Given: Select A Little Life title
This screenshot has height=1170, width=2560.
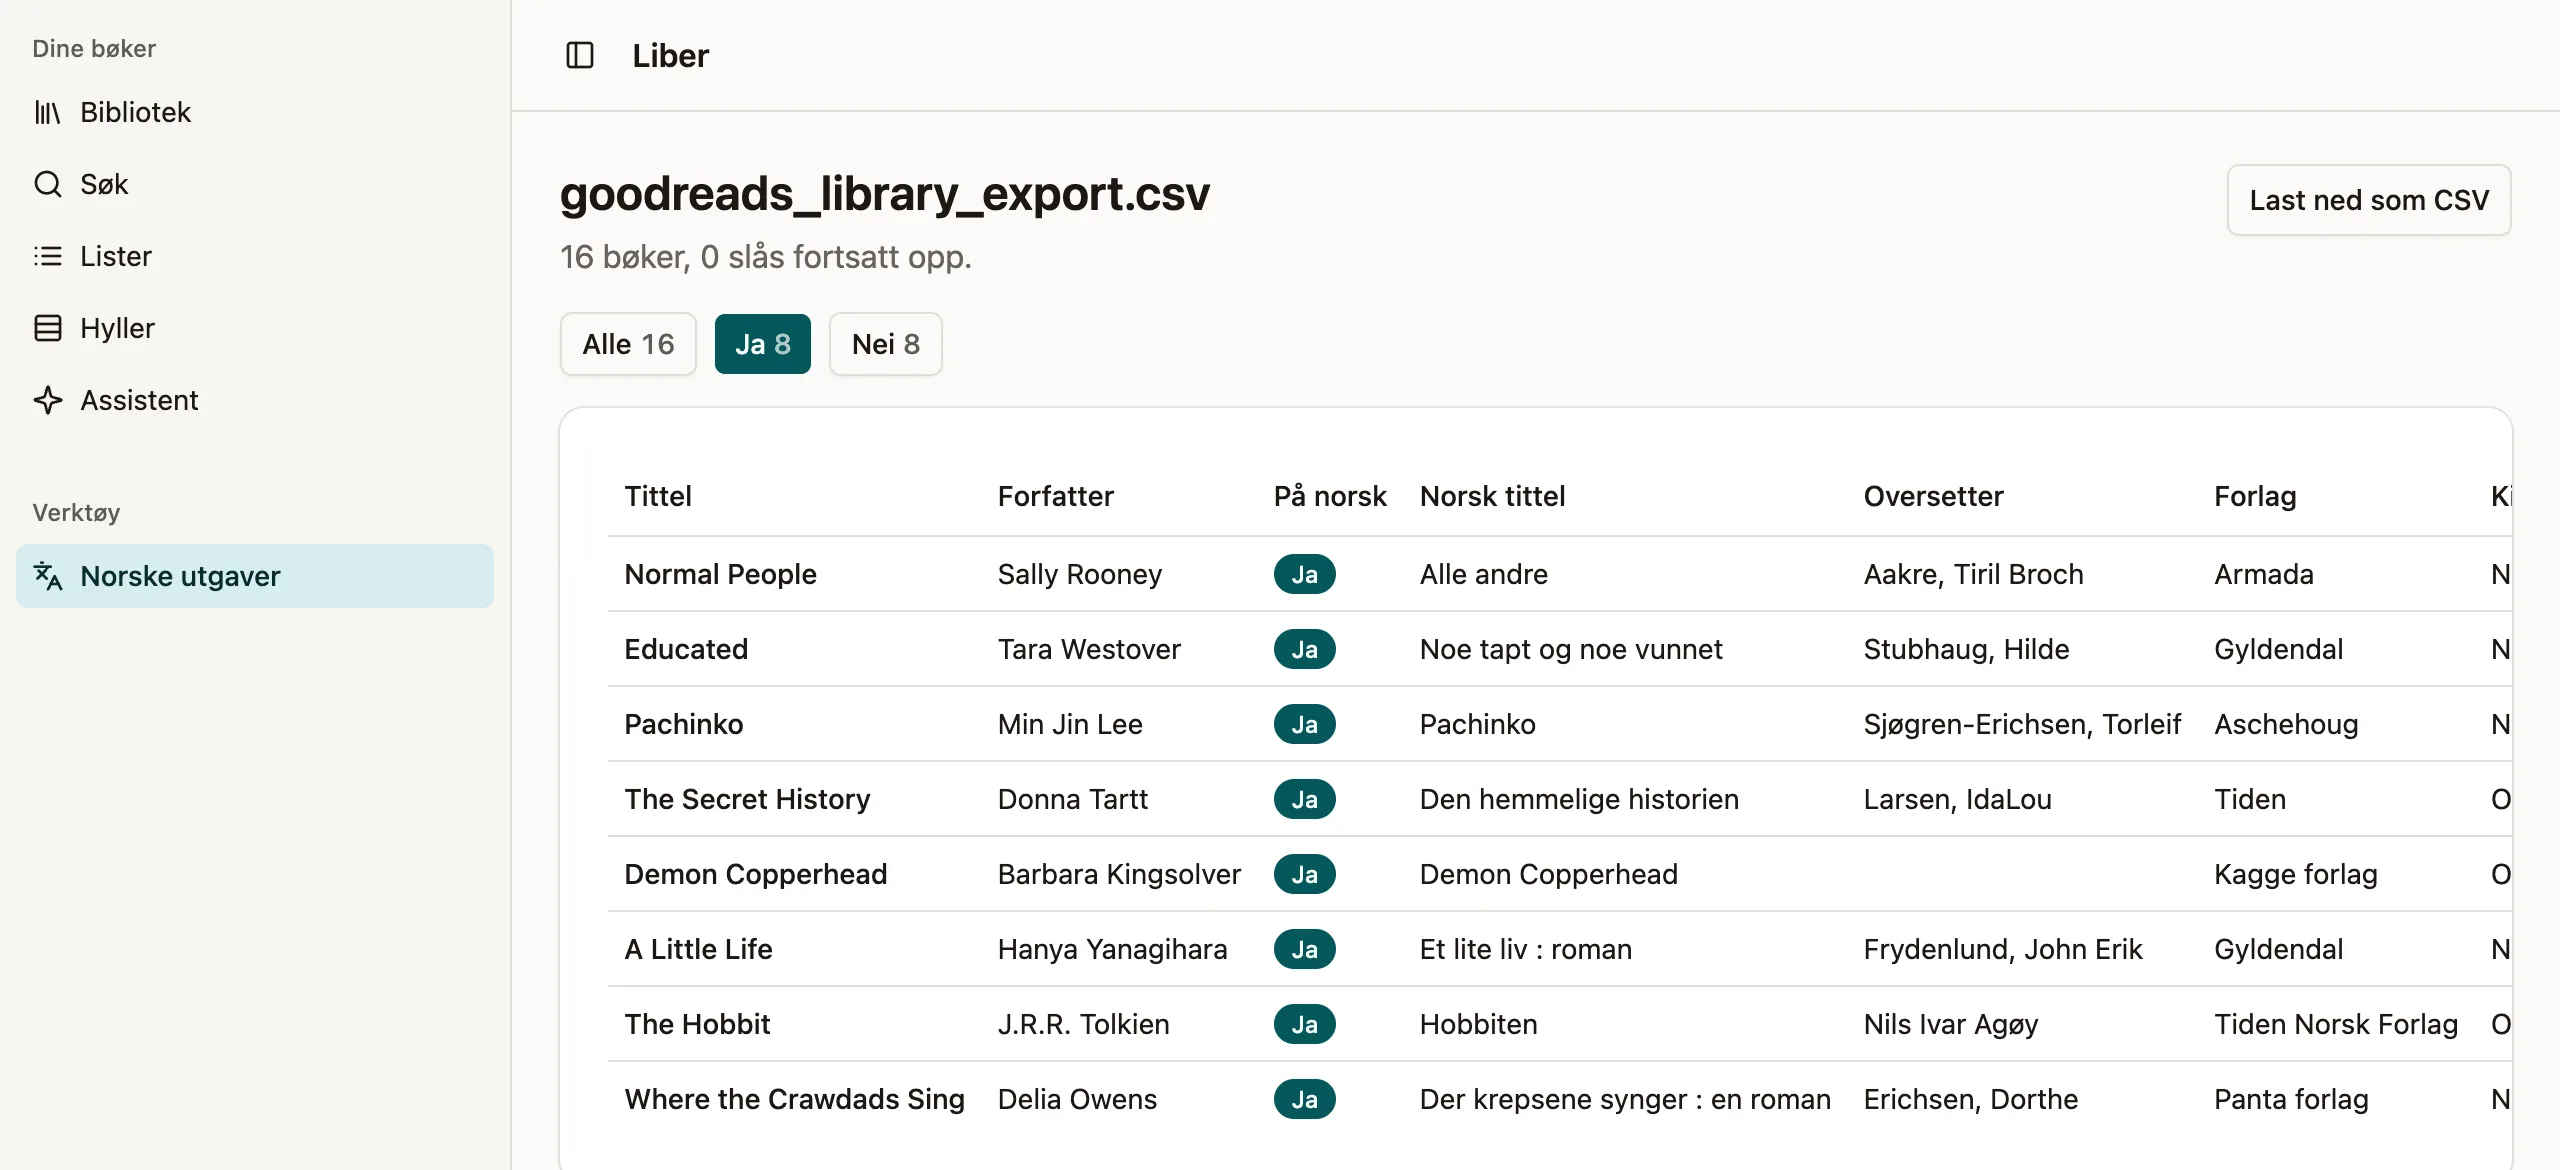Looking at the screenshot, I should tap(699, 949).
